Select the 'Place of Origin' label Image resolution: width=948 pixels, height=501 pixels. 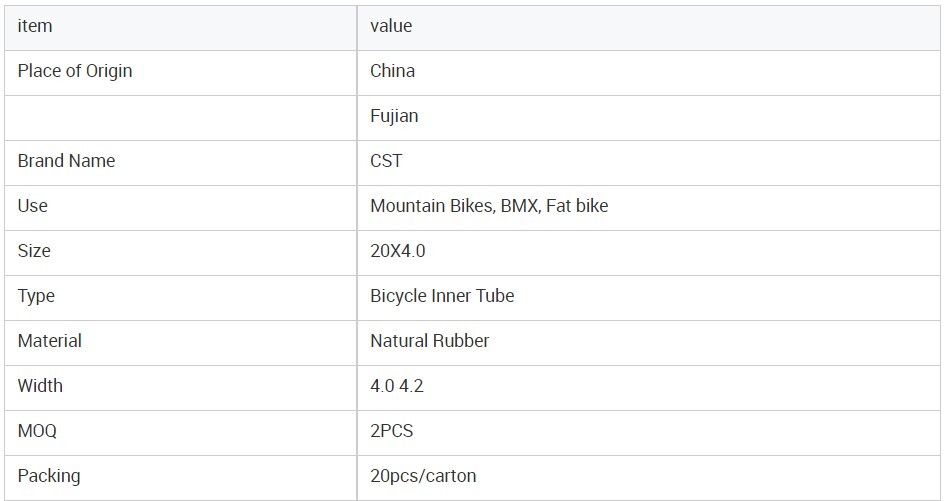[x=75, y=71]
